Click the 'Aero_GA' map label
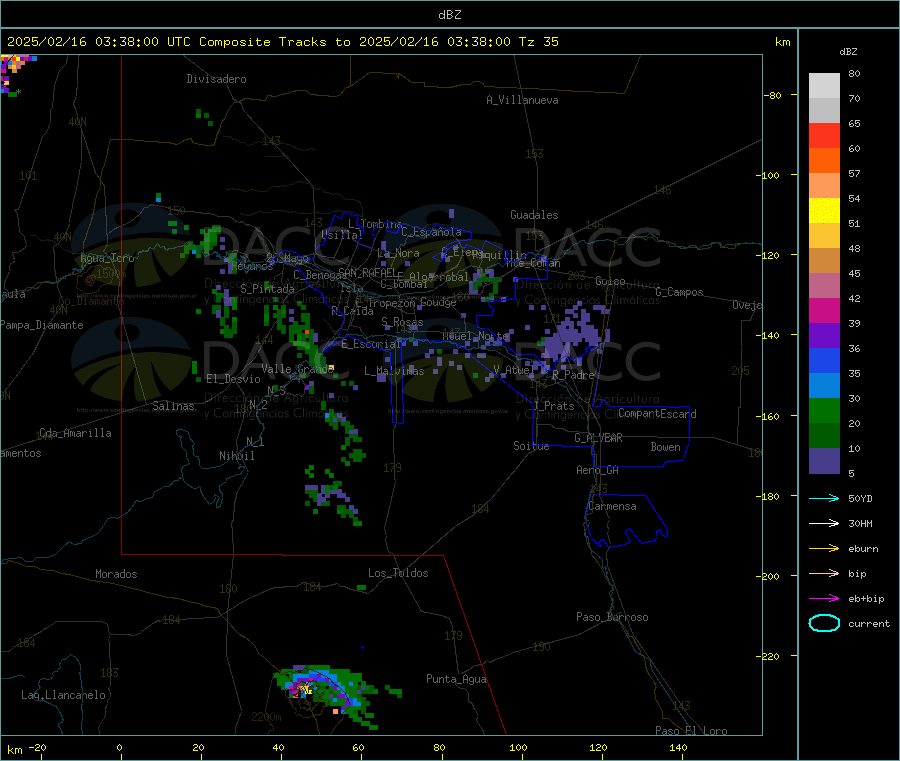The image size is (900, 761). coord(598,470)
